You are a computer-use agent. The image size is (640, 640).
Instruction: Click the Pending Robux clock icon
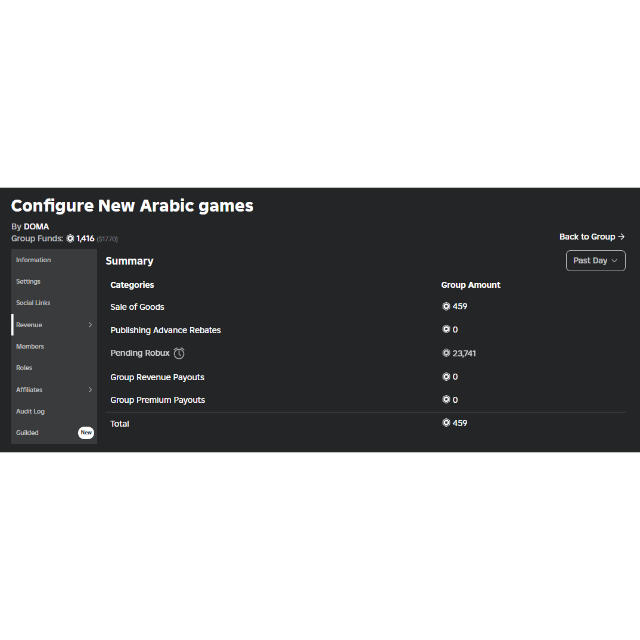[179, 353]
